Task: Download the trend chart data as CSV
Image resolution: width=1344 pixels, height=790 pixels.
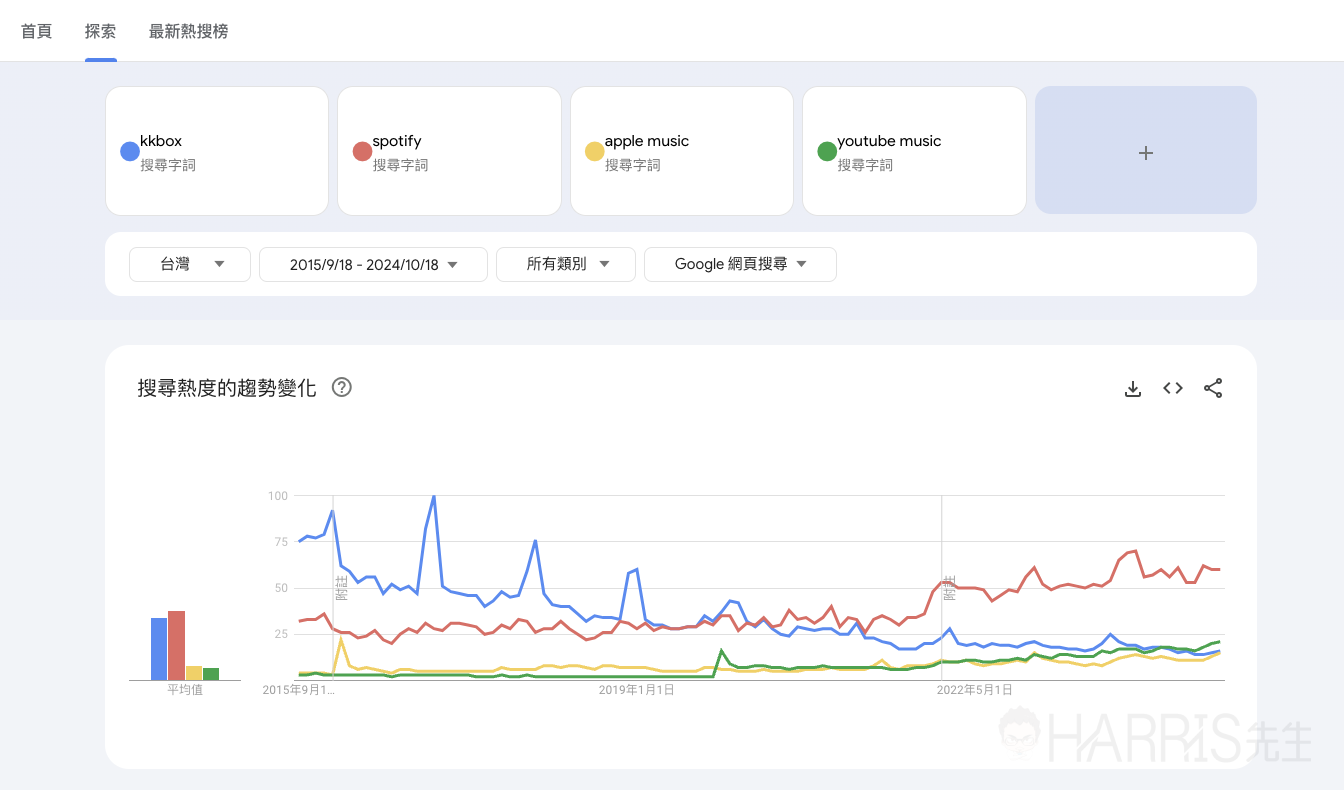Action: point(1133,389)
